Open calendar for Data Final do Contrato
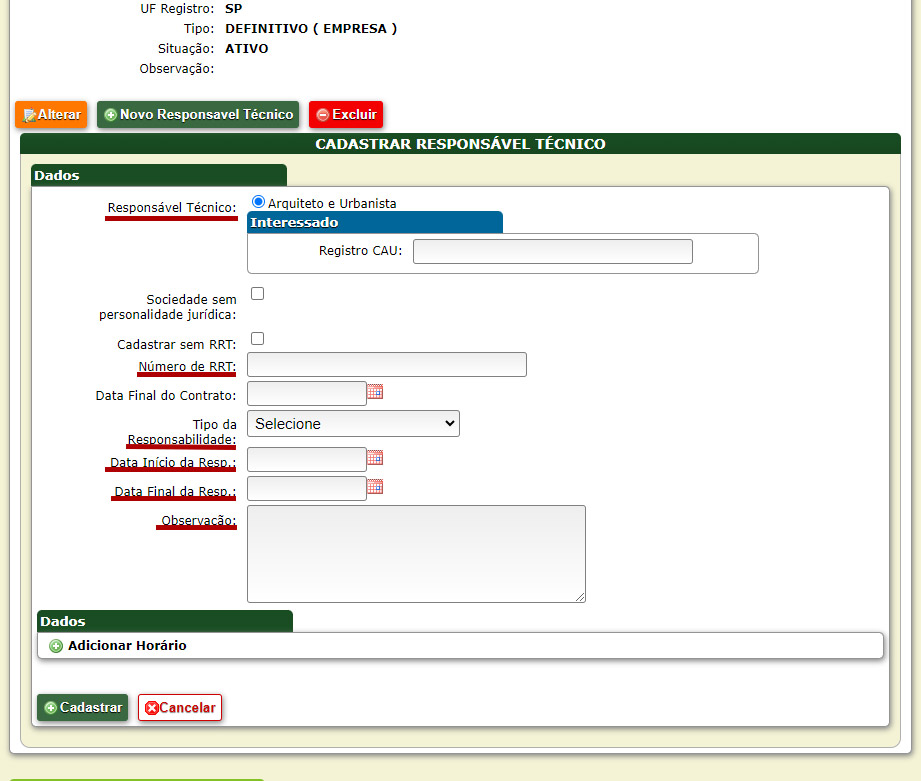Viewport: 921px width, 781px height. (375, 392)
